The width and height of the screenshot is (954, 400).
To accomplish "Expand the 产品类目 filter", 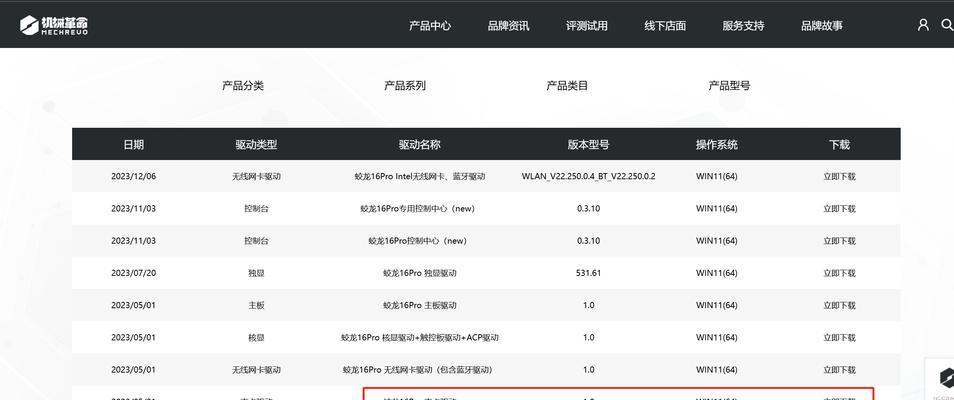I will [x=567, y=85].
